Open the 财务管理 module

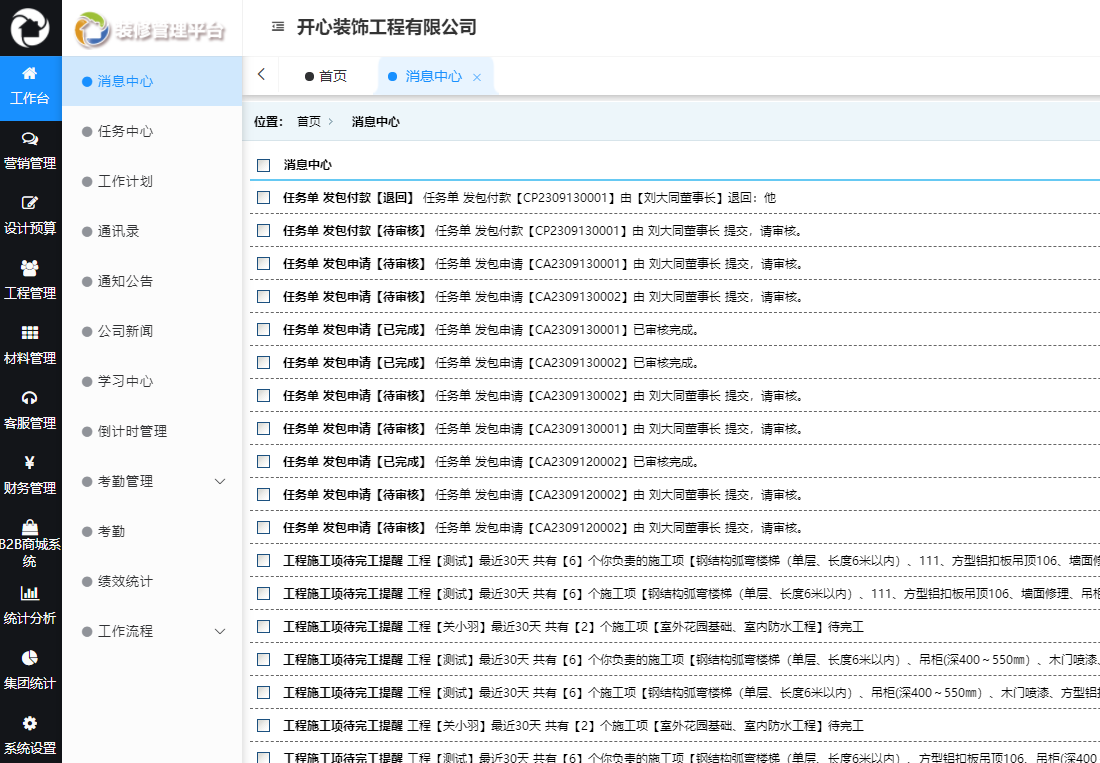pyautogui.click(x=30, y=477)
